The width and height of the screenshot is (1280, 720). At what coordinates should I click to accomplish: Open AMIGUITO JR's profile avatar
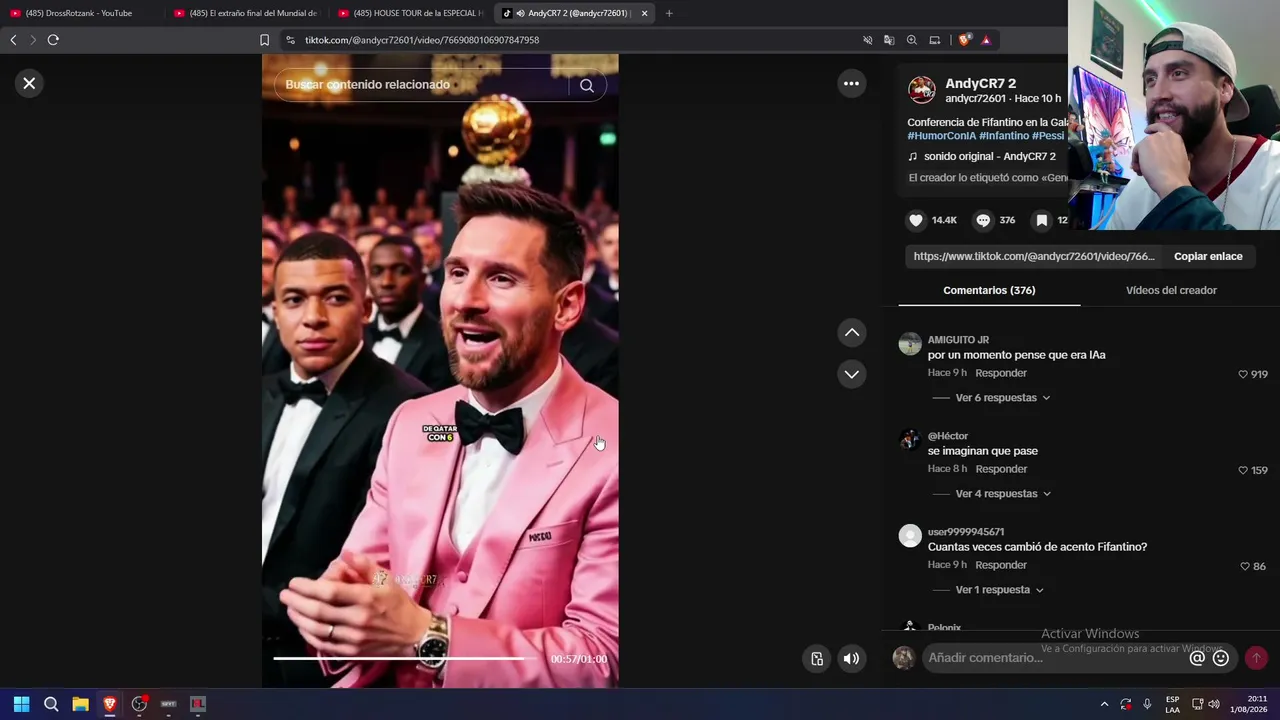(910, 344)
